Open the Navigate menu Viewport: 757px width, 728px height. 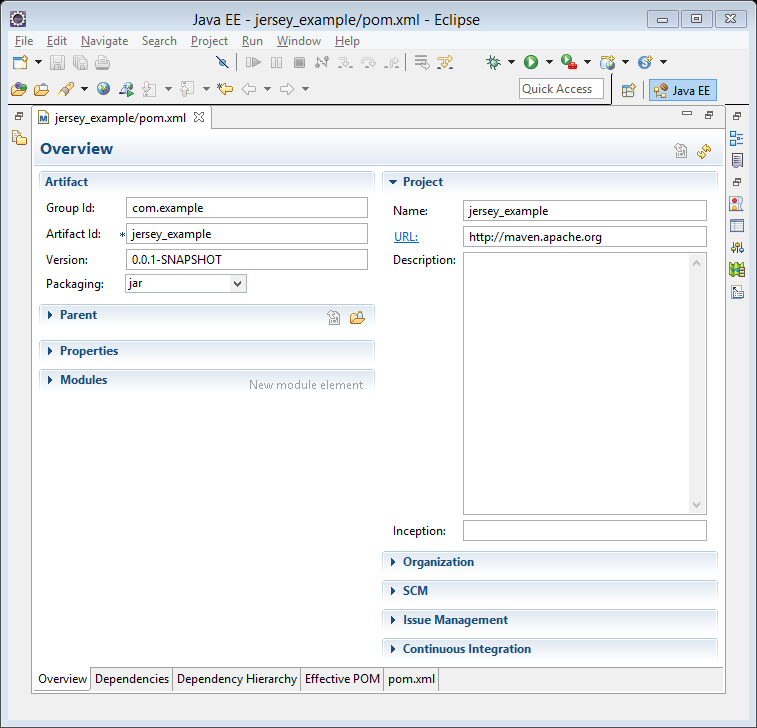pyautogui.click(x=104, y=41)
